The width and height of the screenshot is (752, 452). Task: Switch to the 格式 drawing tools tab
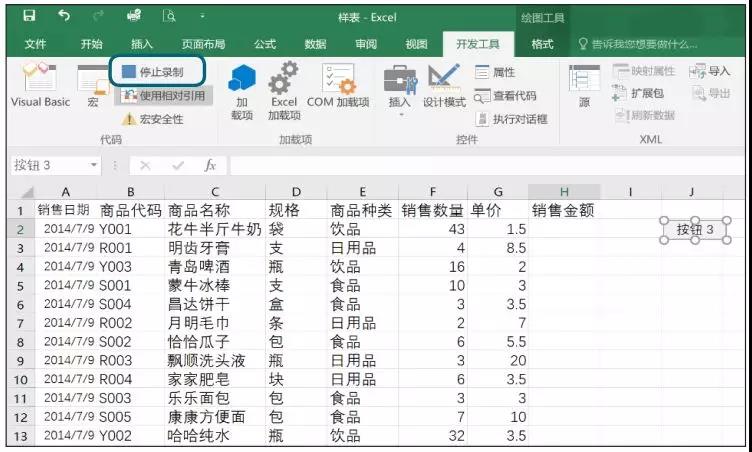click(542, 44)
